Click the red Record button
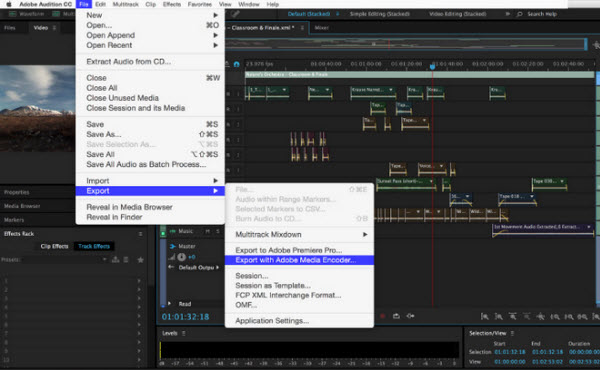This screenshot has width=600, height=370. pyautogui.click(x=382, y=316)
